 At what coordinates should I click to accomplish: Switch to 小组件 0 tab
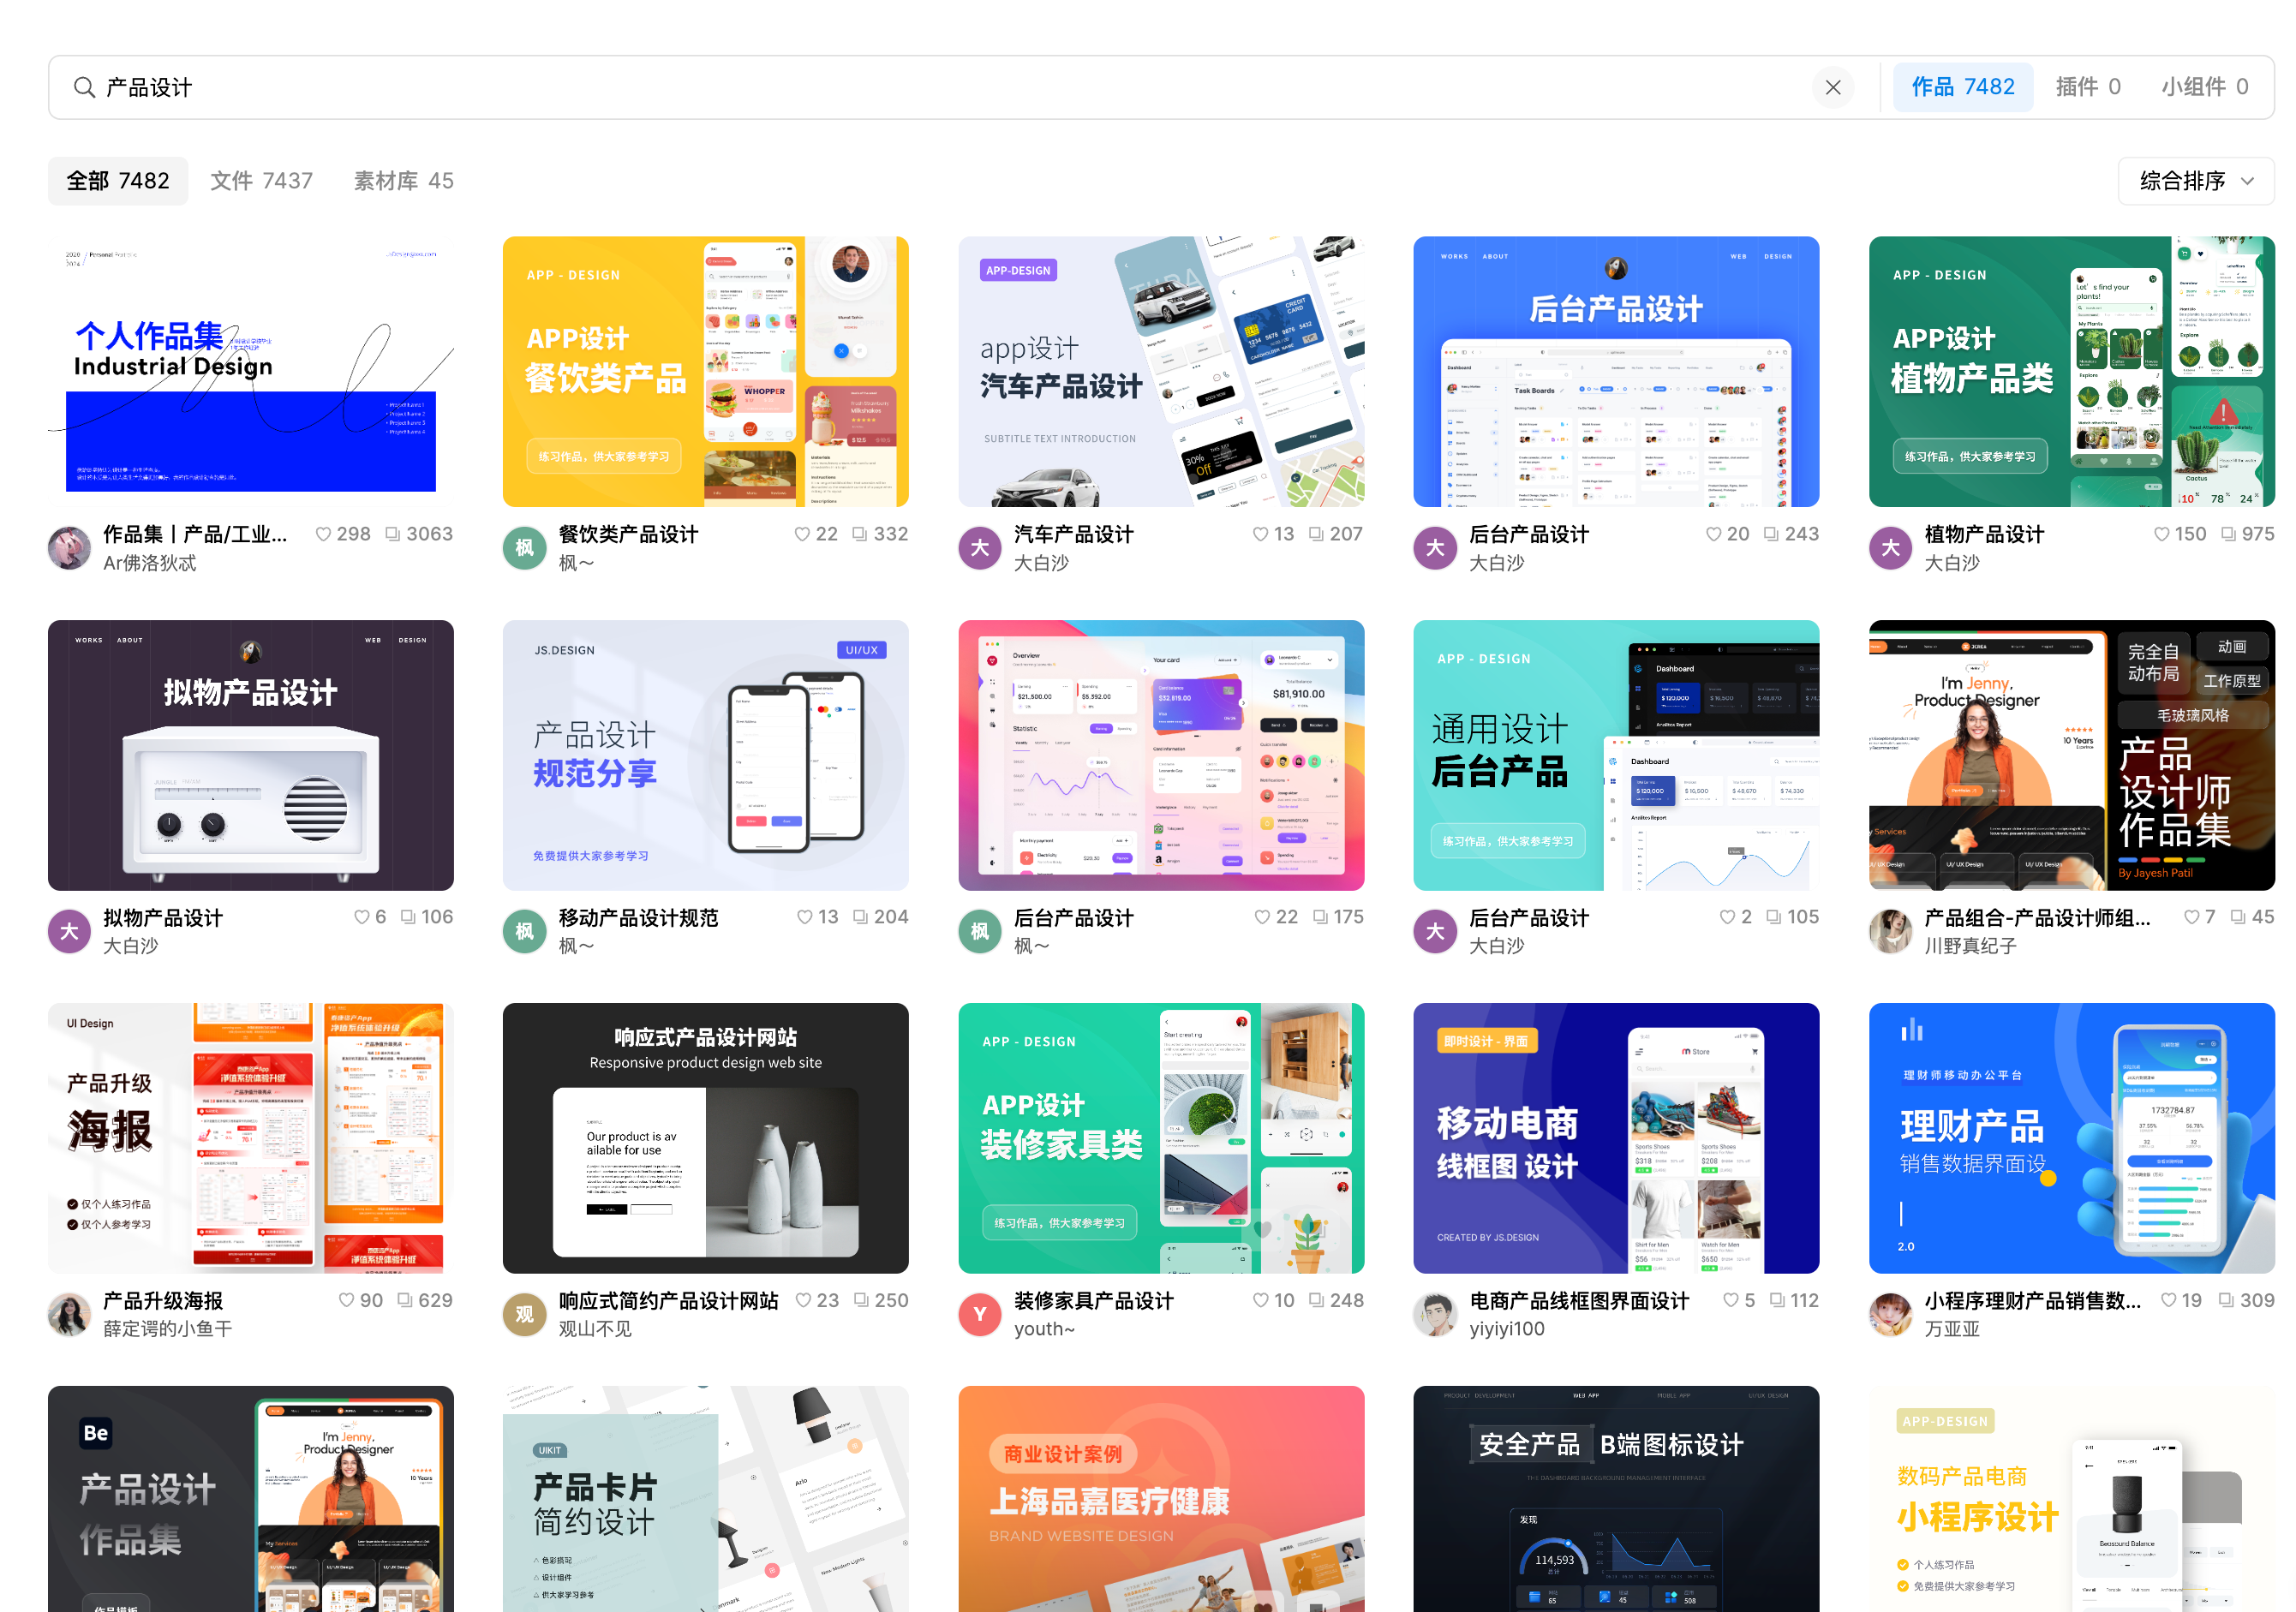click(x=2204, y=88)
